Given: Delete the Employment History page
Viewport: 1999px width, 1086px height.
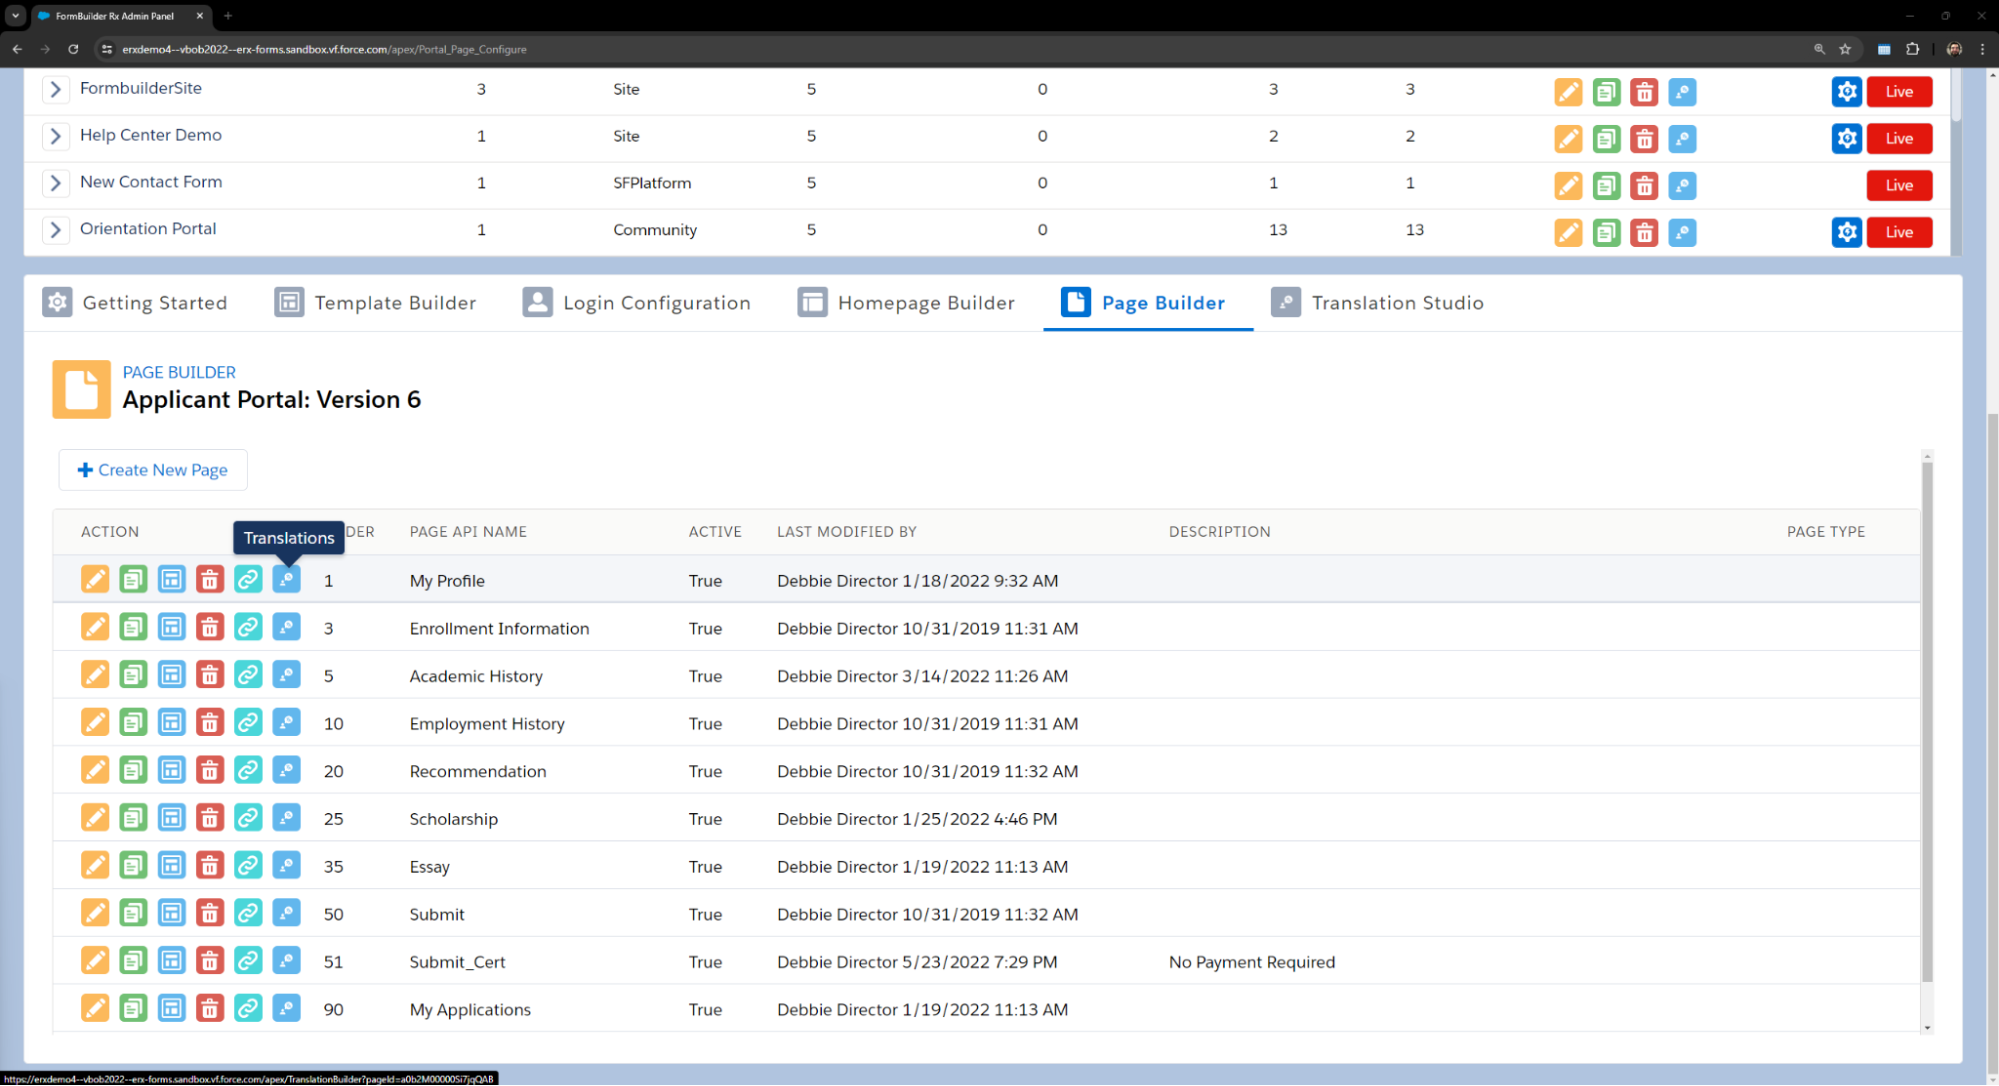Looking at the screenshot, I should [209, 723].
